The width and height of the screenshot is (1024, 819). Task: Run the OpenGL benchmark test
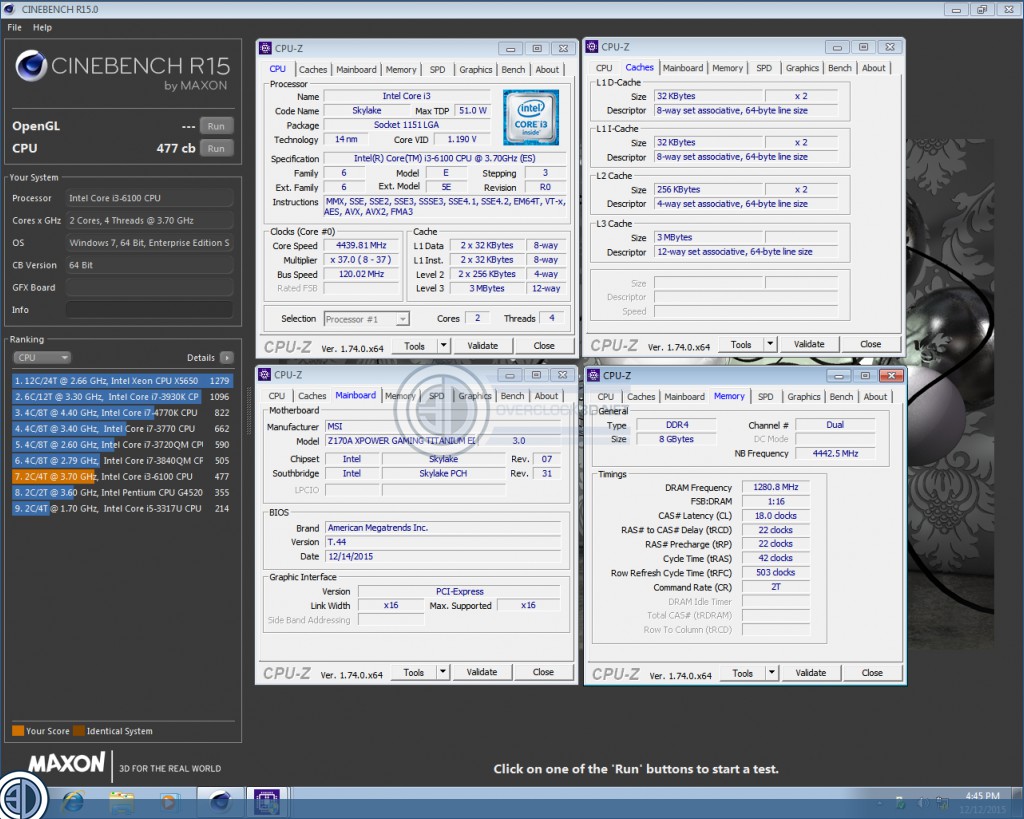point(216,126)
